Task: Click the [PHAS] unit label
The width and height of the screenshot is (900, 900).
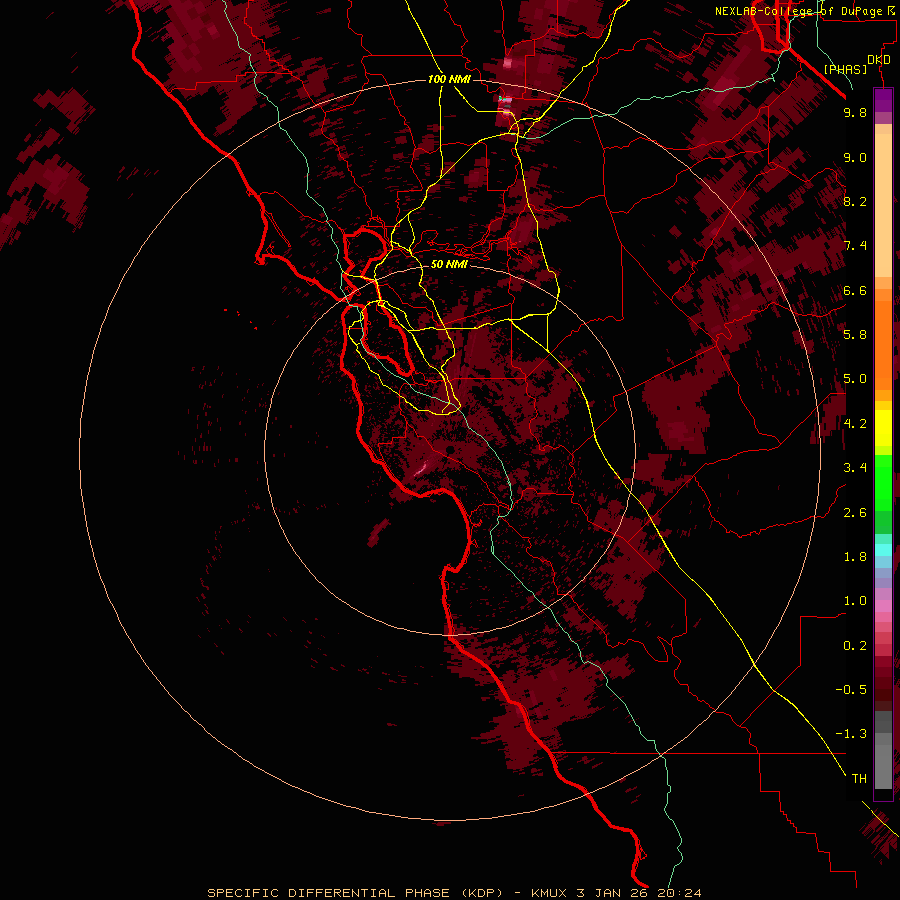Action: click(845, 70)
